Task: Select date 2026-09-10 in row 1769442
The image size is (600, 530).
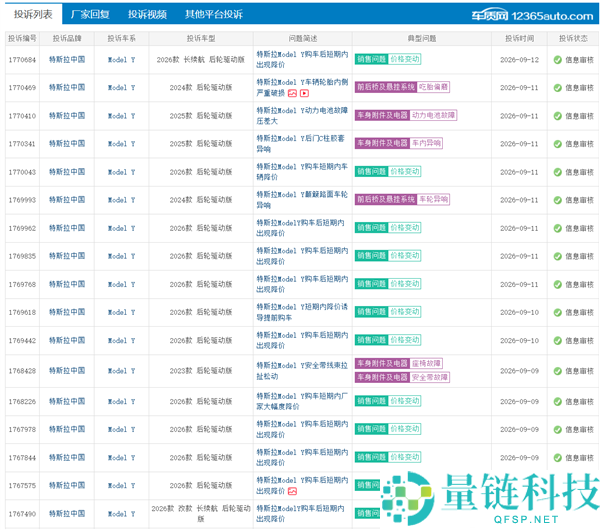Action: tap(519, 341)
